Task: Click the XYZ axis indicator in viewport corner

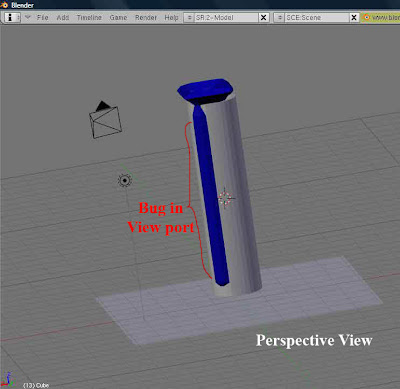Action: point(7,380)
